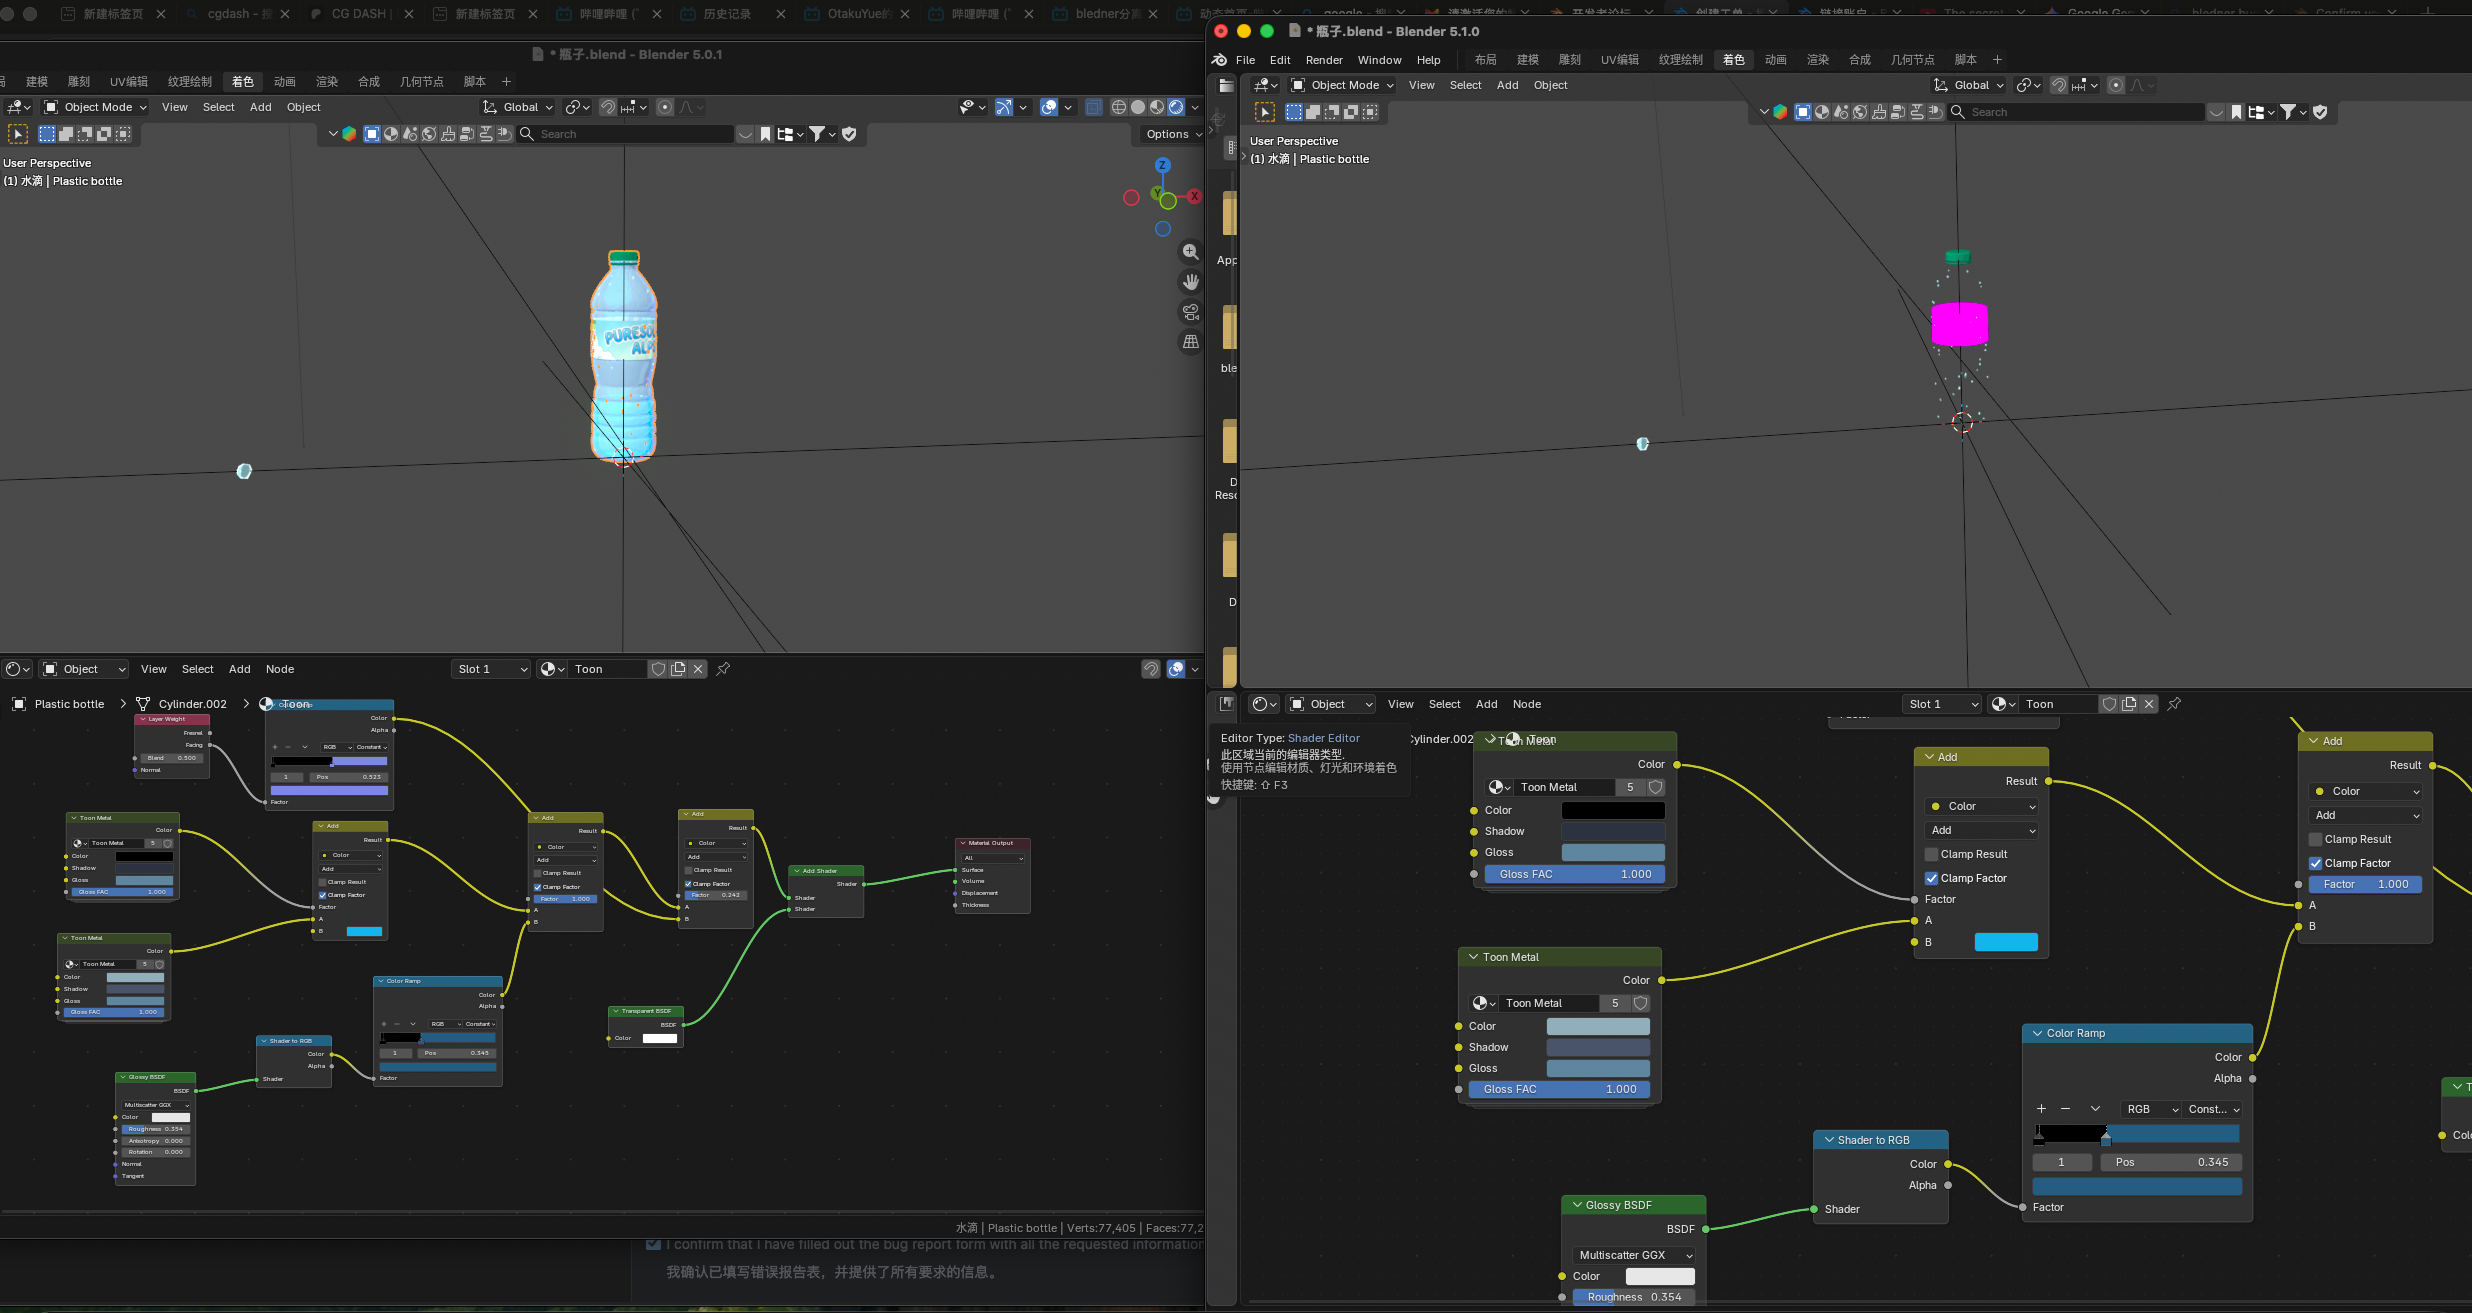Toggle camera view icon in left viewport
Viewport: 2472px width, 1313px height.
pos(1190,312)
